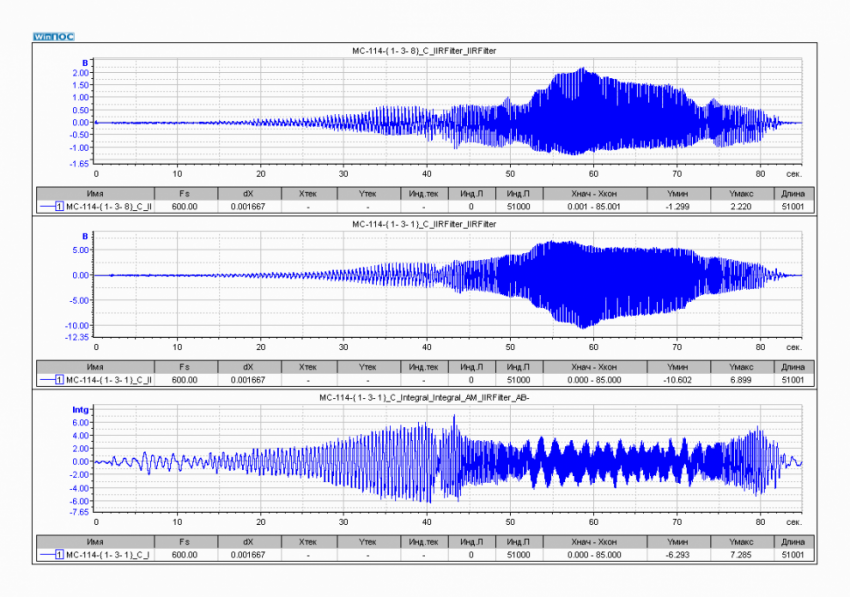Click the -12.35 Y-axis minimum label
This screenshot has height=597, width=850.
(x=77, y=336)
